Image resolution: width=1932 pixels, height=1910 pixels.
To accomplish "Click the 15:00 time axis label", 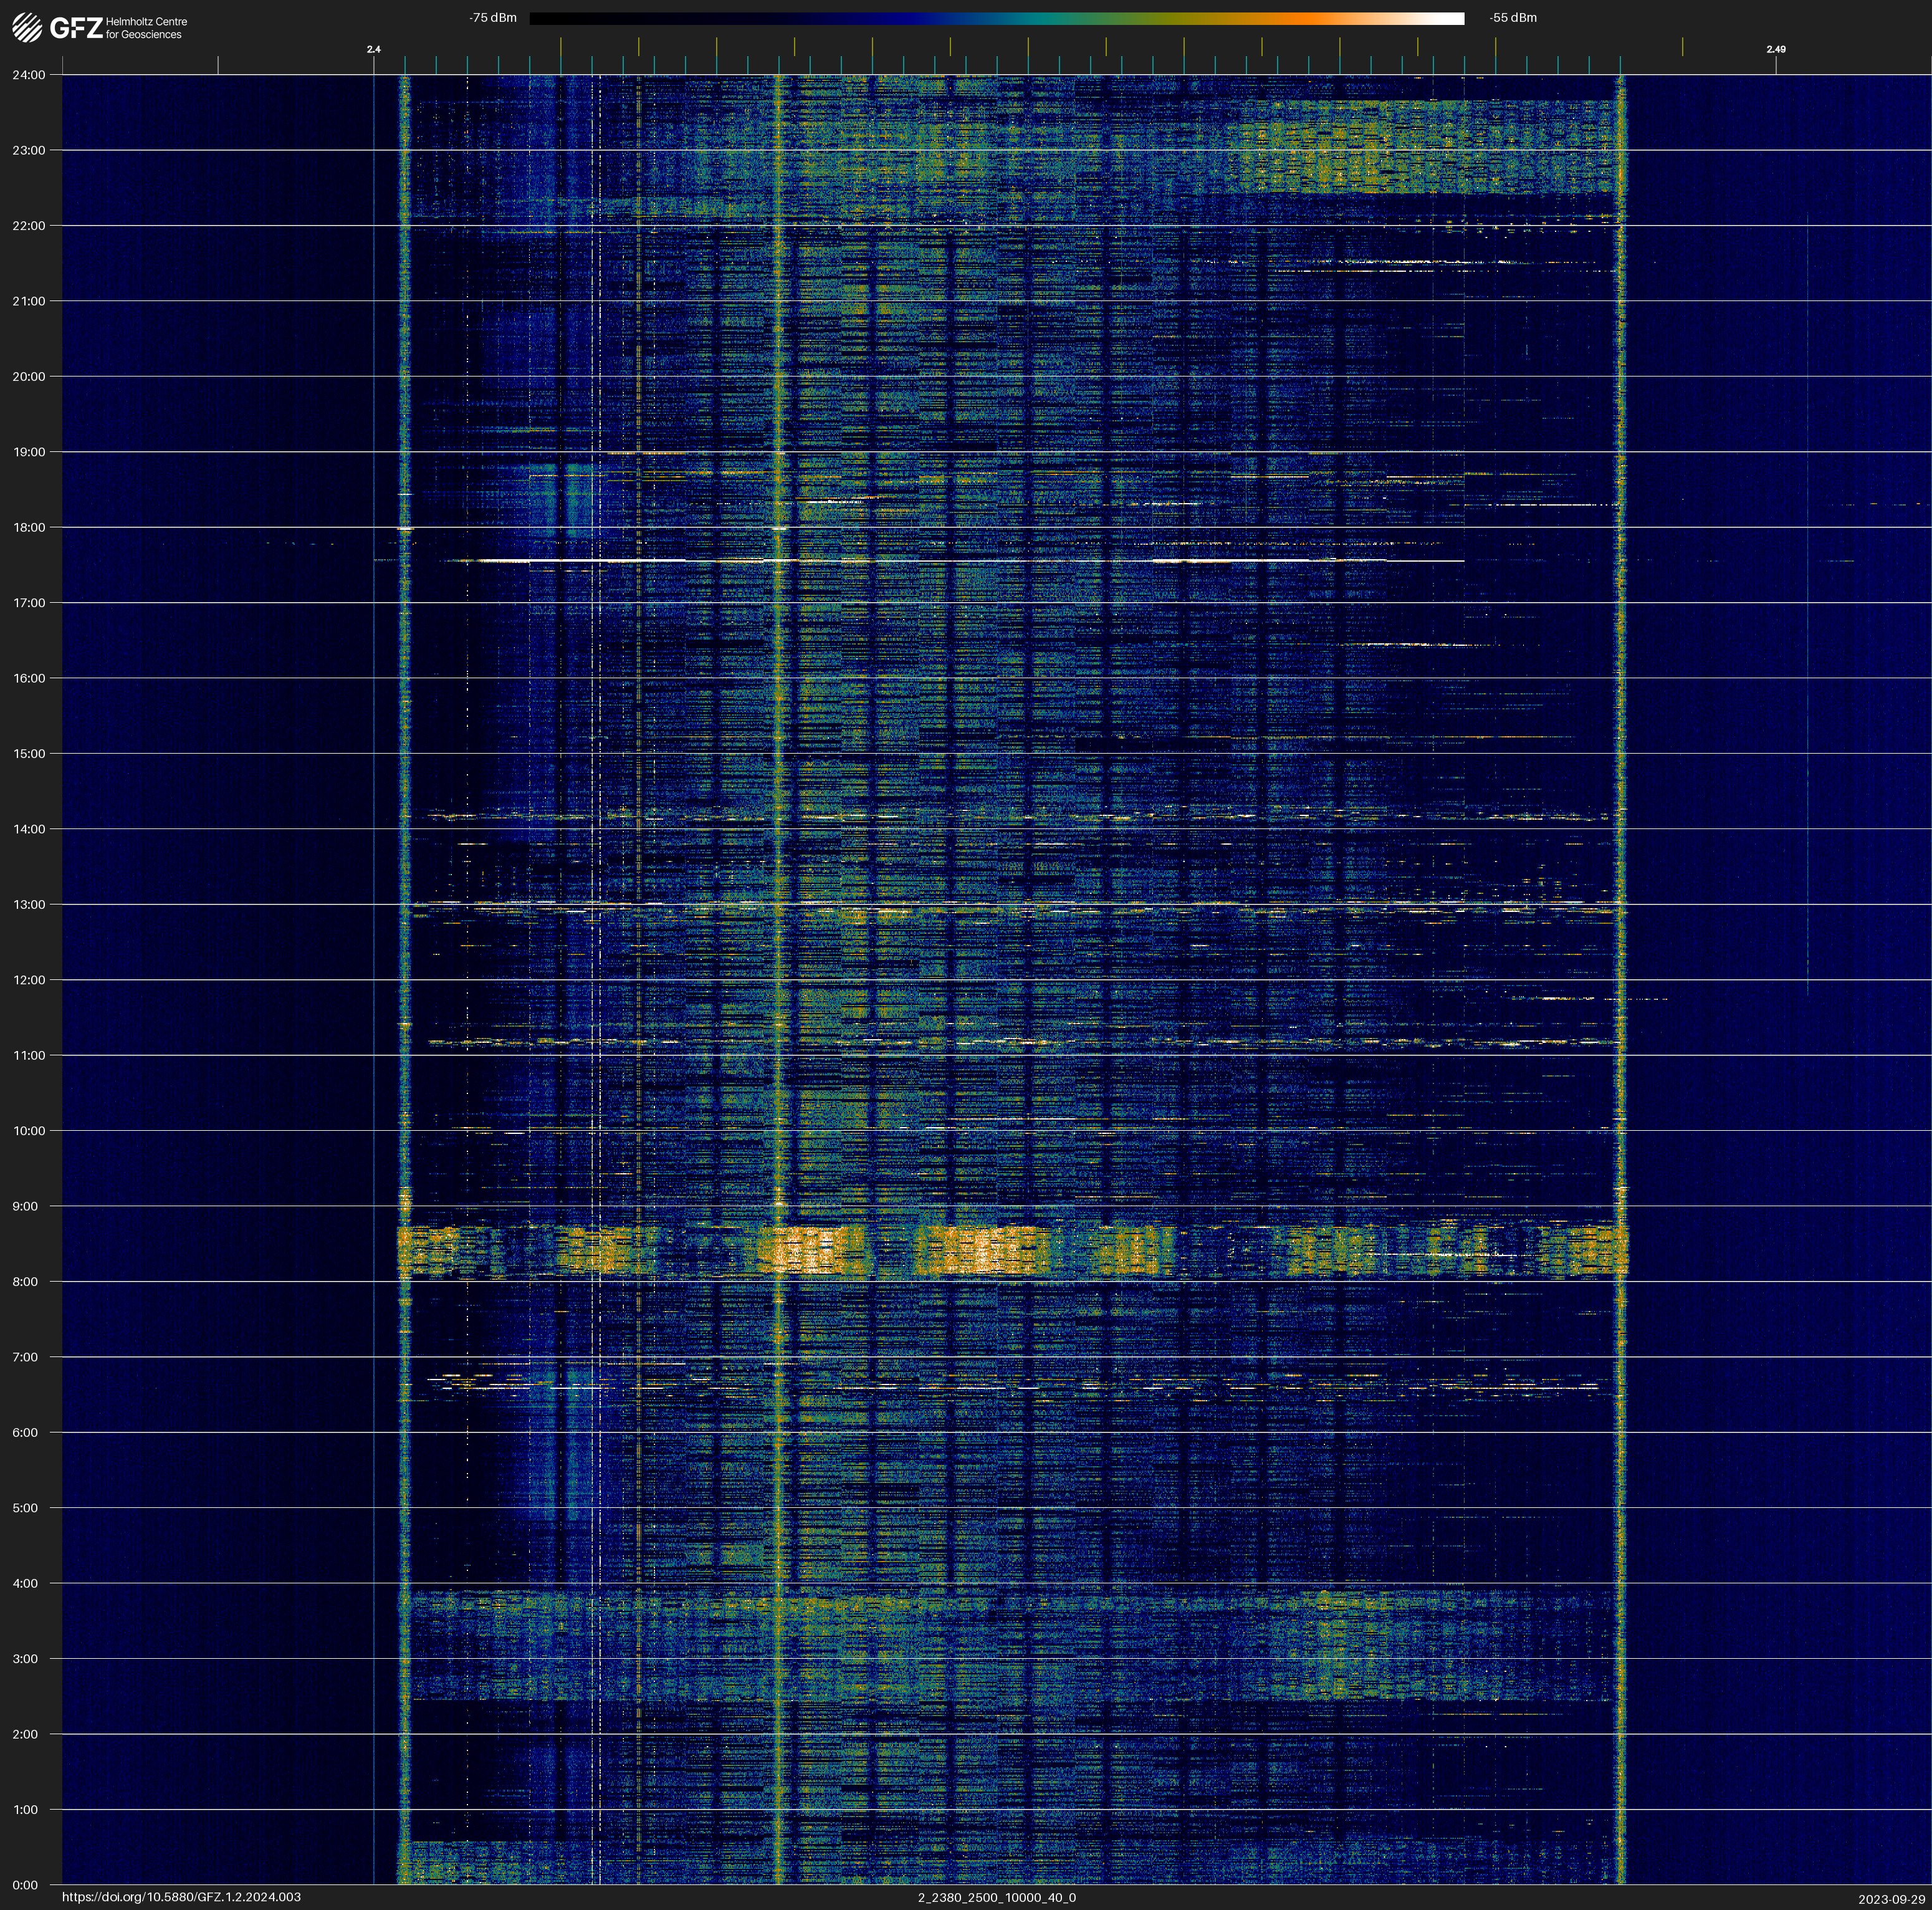I will pyautogui.click(x=29, y=753).
